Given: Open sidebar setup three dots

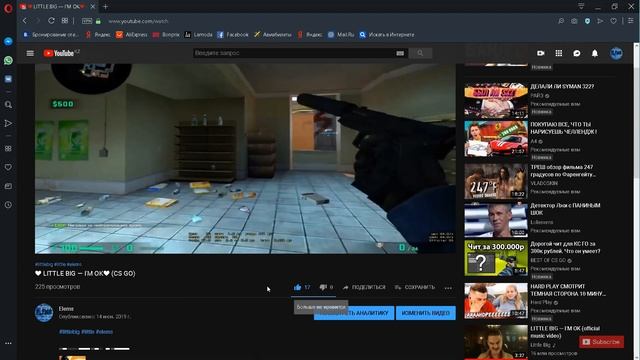Looking at the screenshot, I should click(x=8, y=343).
